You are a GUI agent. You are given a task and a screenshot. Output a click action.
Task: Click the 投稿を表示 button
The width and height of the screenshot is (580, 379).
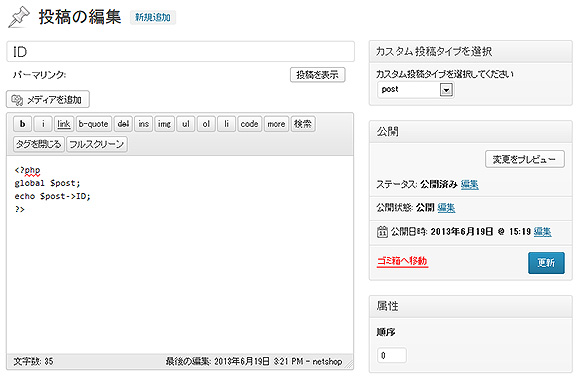pyautogui.click(x=317, y=75)
